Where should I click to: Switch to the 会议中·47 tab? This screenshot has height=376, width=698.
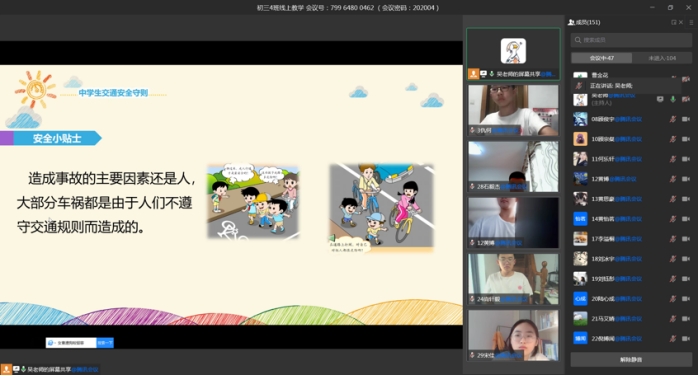click(601, 58)
